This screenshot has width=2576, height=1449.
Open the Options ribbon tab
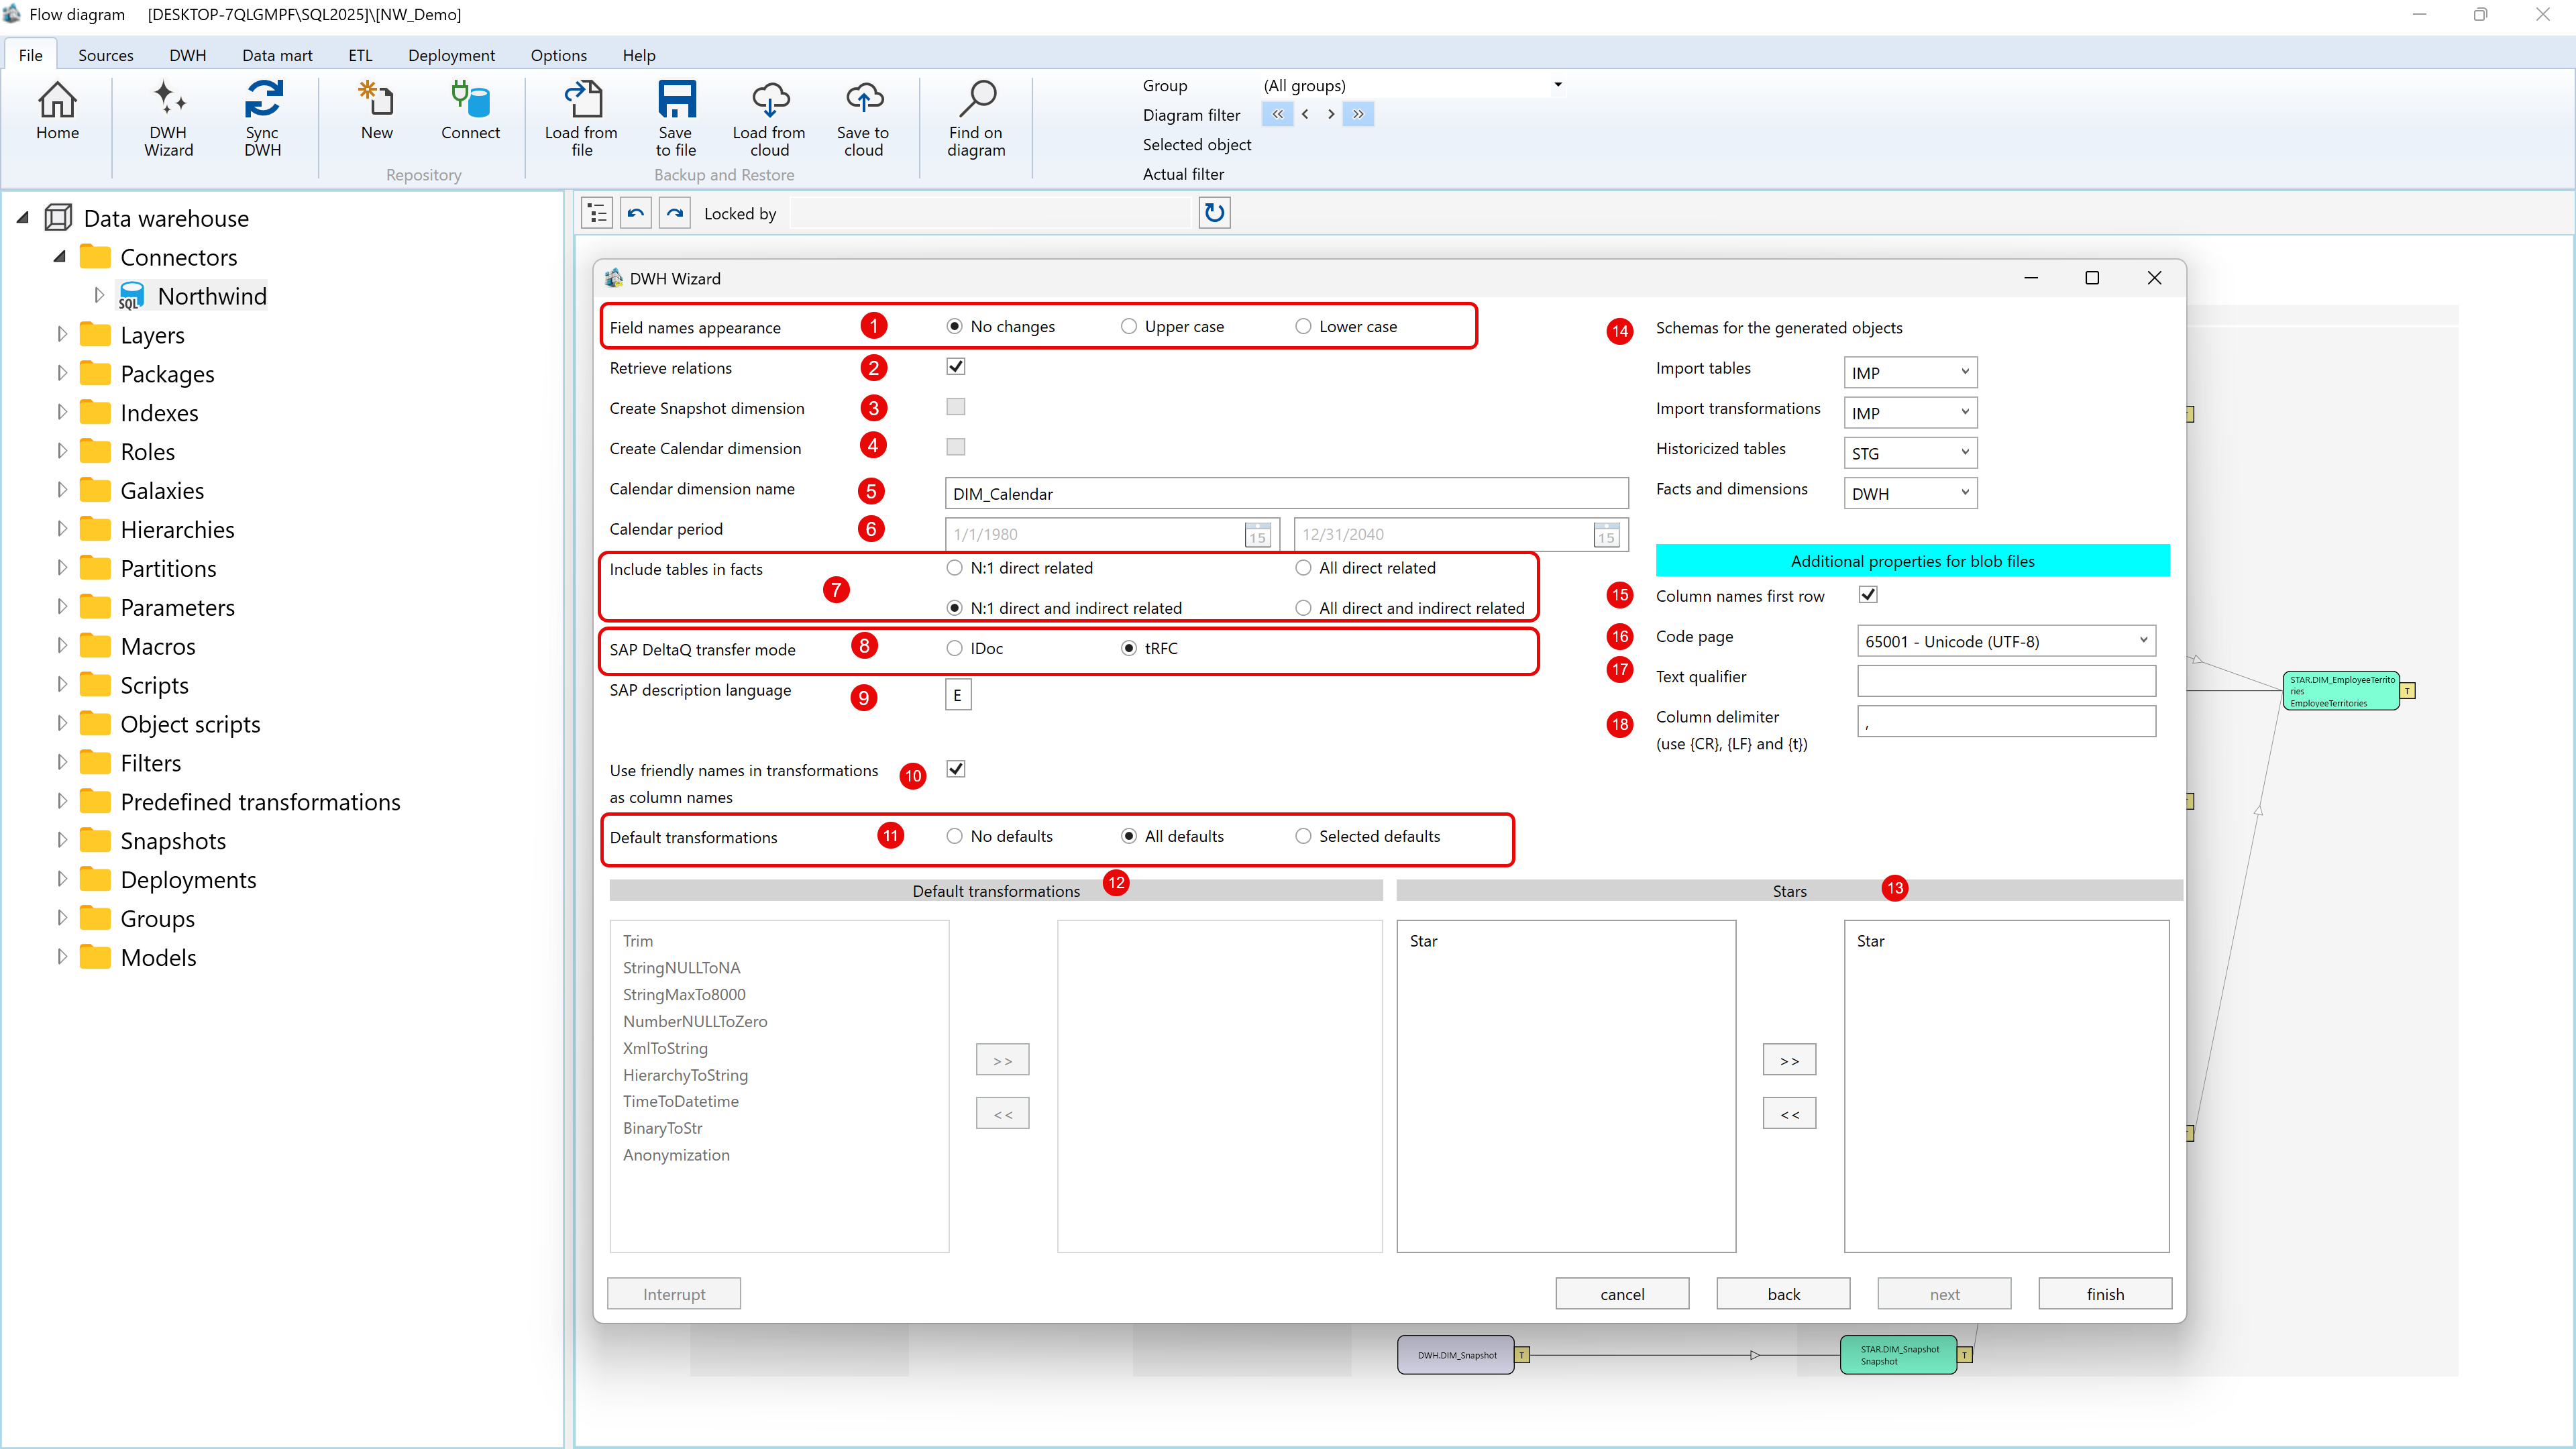point(558,55)
